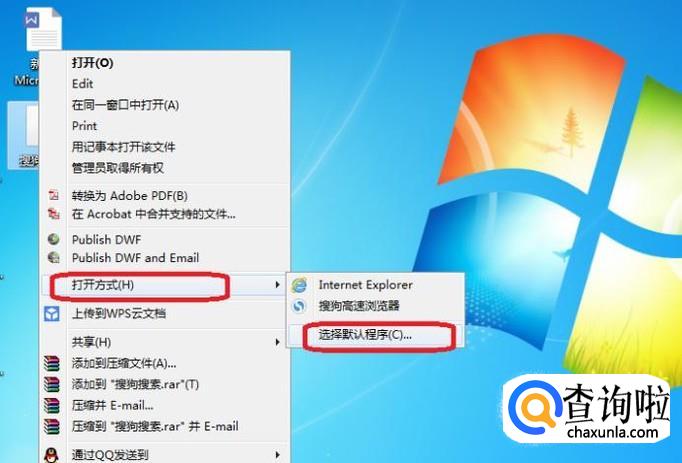The width and height of the screenshot is (682, 463).
Task: Choose 打开(O) from context menu
Action: pyautogui.click(x=93, y=63)
